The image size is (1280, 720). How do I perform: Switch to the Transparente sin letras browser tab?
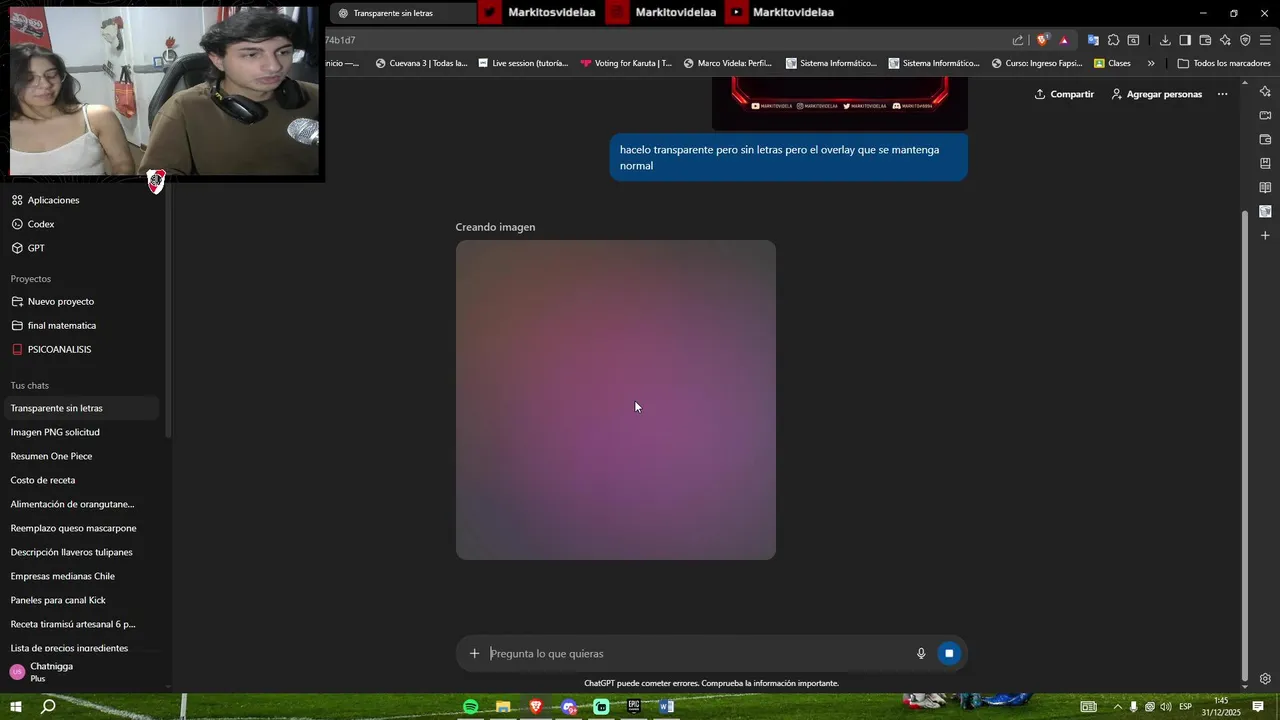tap(403, 13)
